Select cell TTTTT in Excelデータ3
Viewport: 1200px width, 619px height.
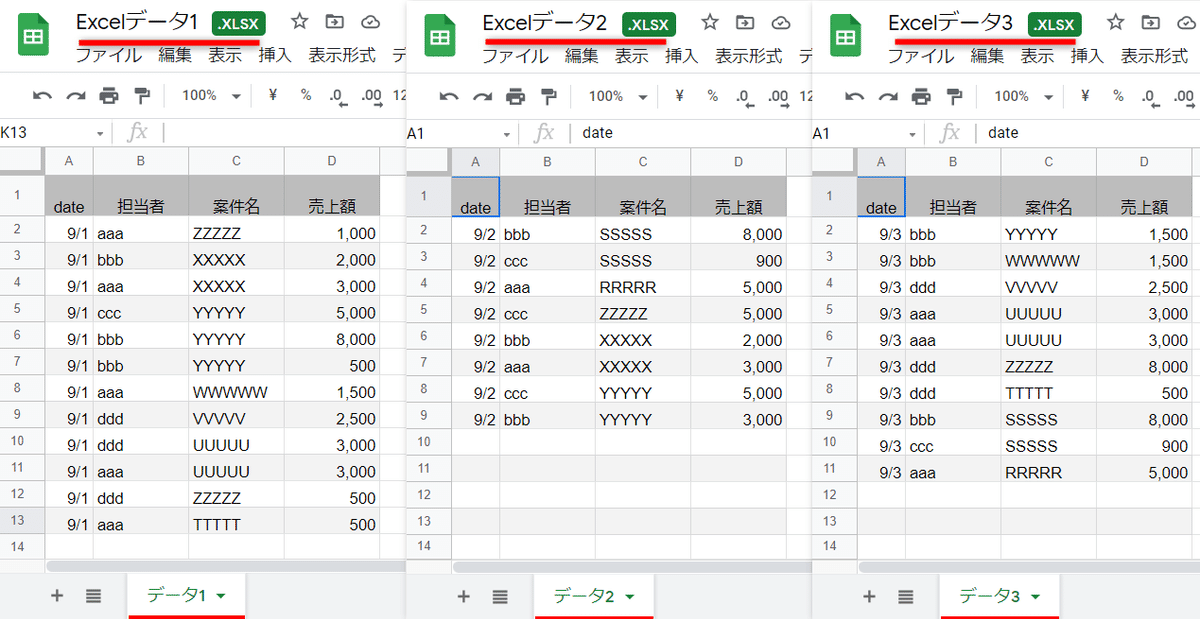(x=1048, y=392)
